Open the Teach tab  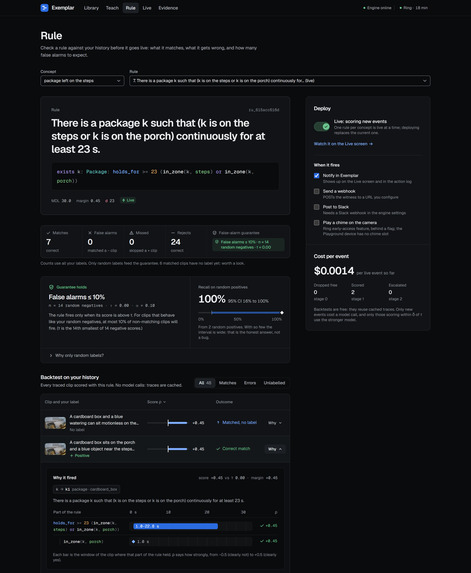pyautogui.click(x=112, y=8)
